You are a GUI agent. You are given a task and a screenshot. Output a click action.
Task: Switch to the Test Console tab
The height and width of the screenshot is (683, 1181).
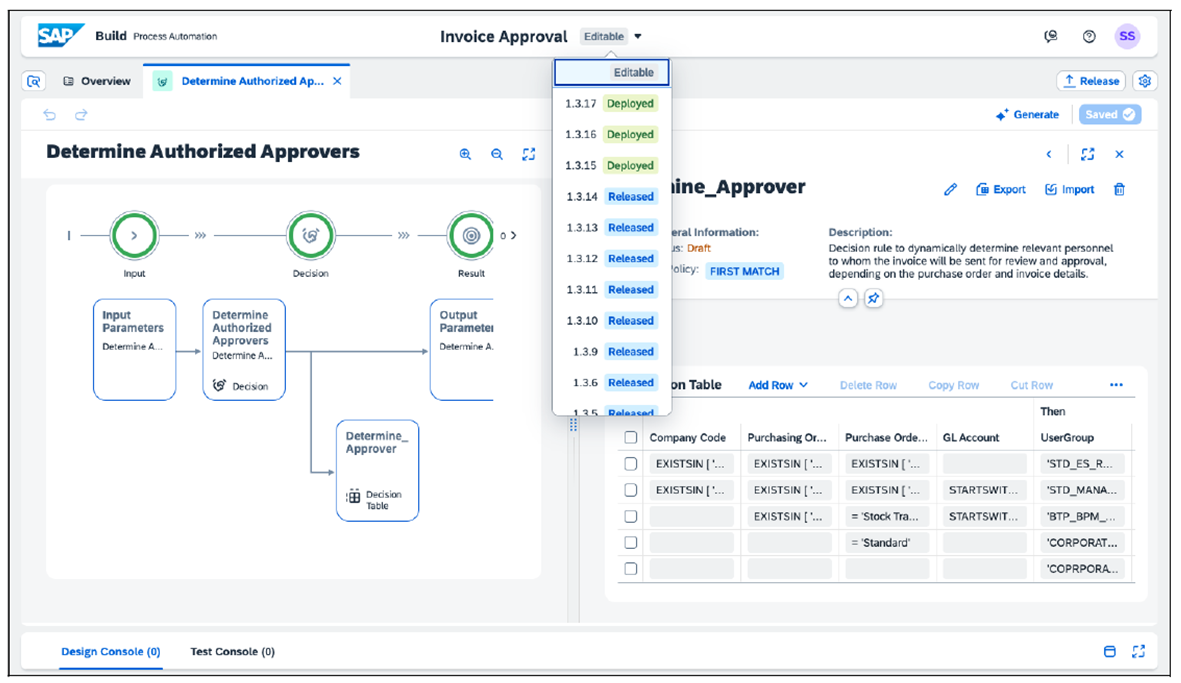pyautogui.click(x=232, y=652)
